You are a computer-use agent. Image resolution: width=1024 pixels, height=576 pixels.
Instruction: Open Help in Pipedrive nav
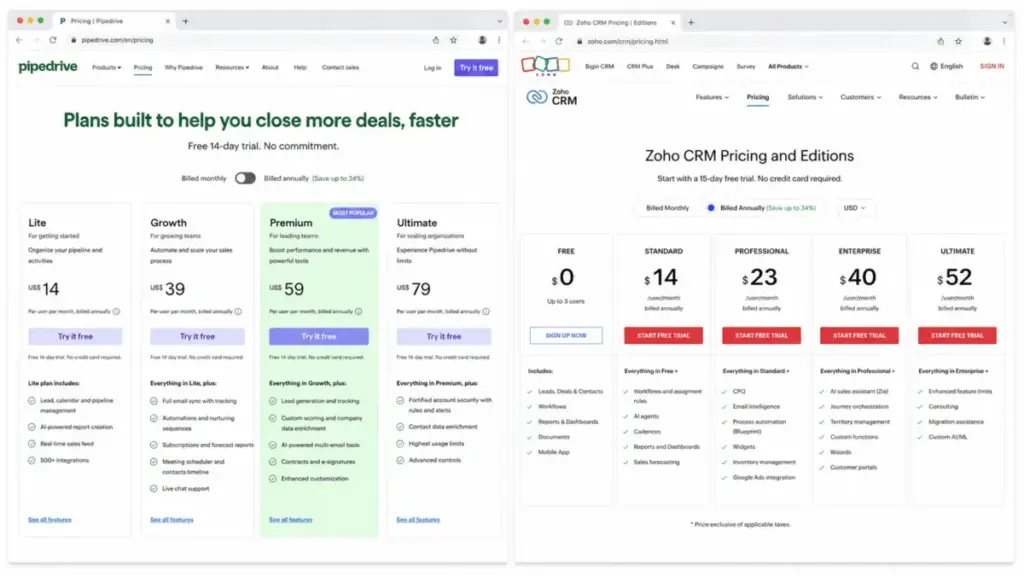pos(300,67)
